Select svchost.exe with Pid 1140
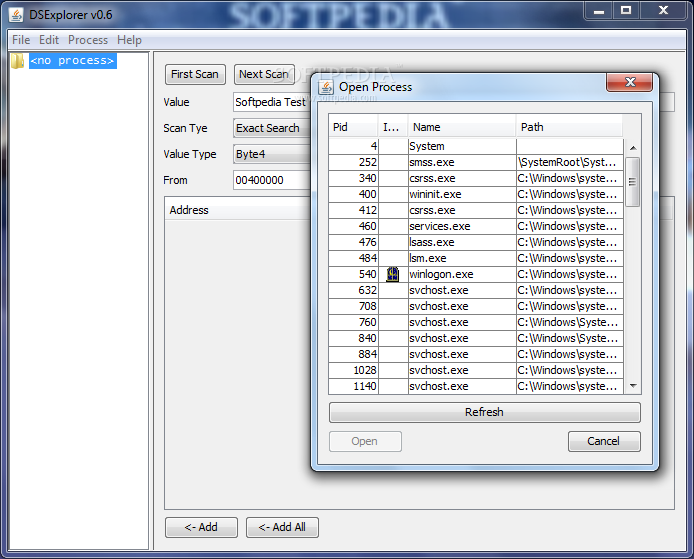 coord(476,386)
